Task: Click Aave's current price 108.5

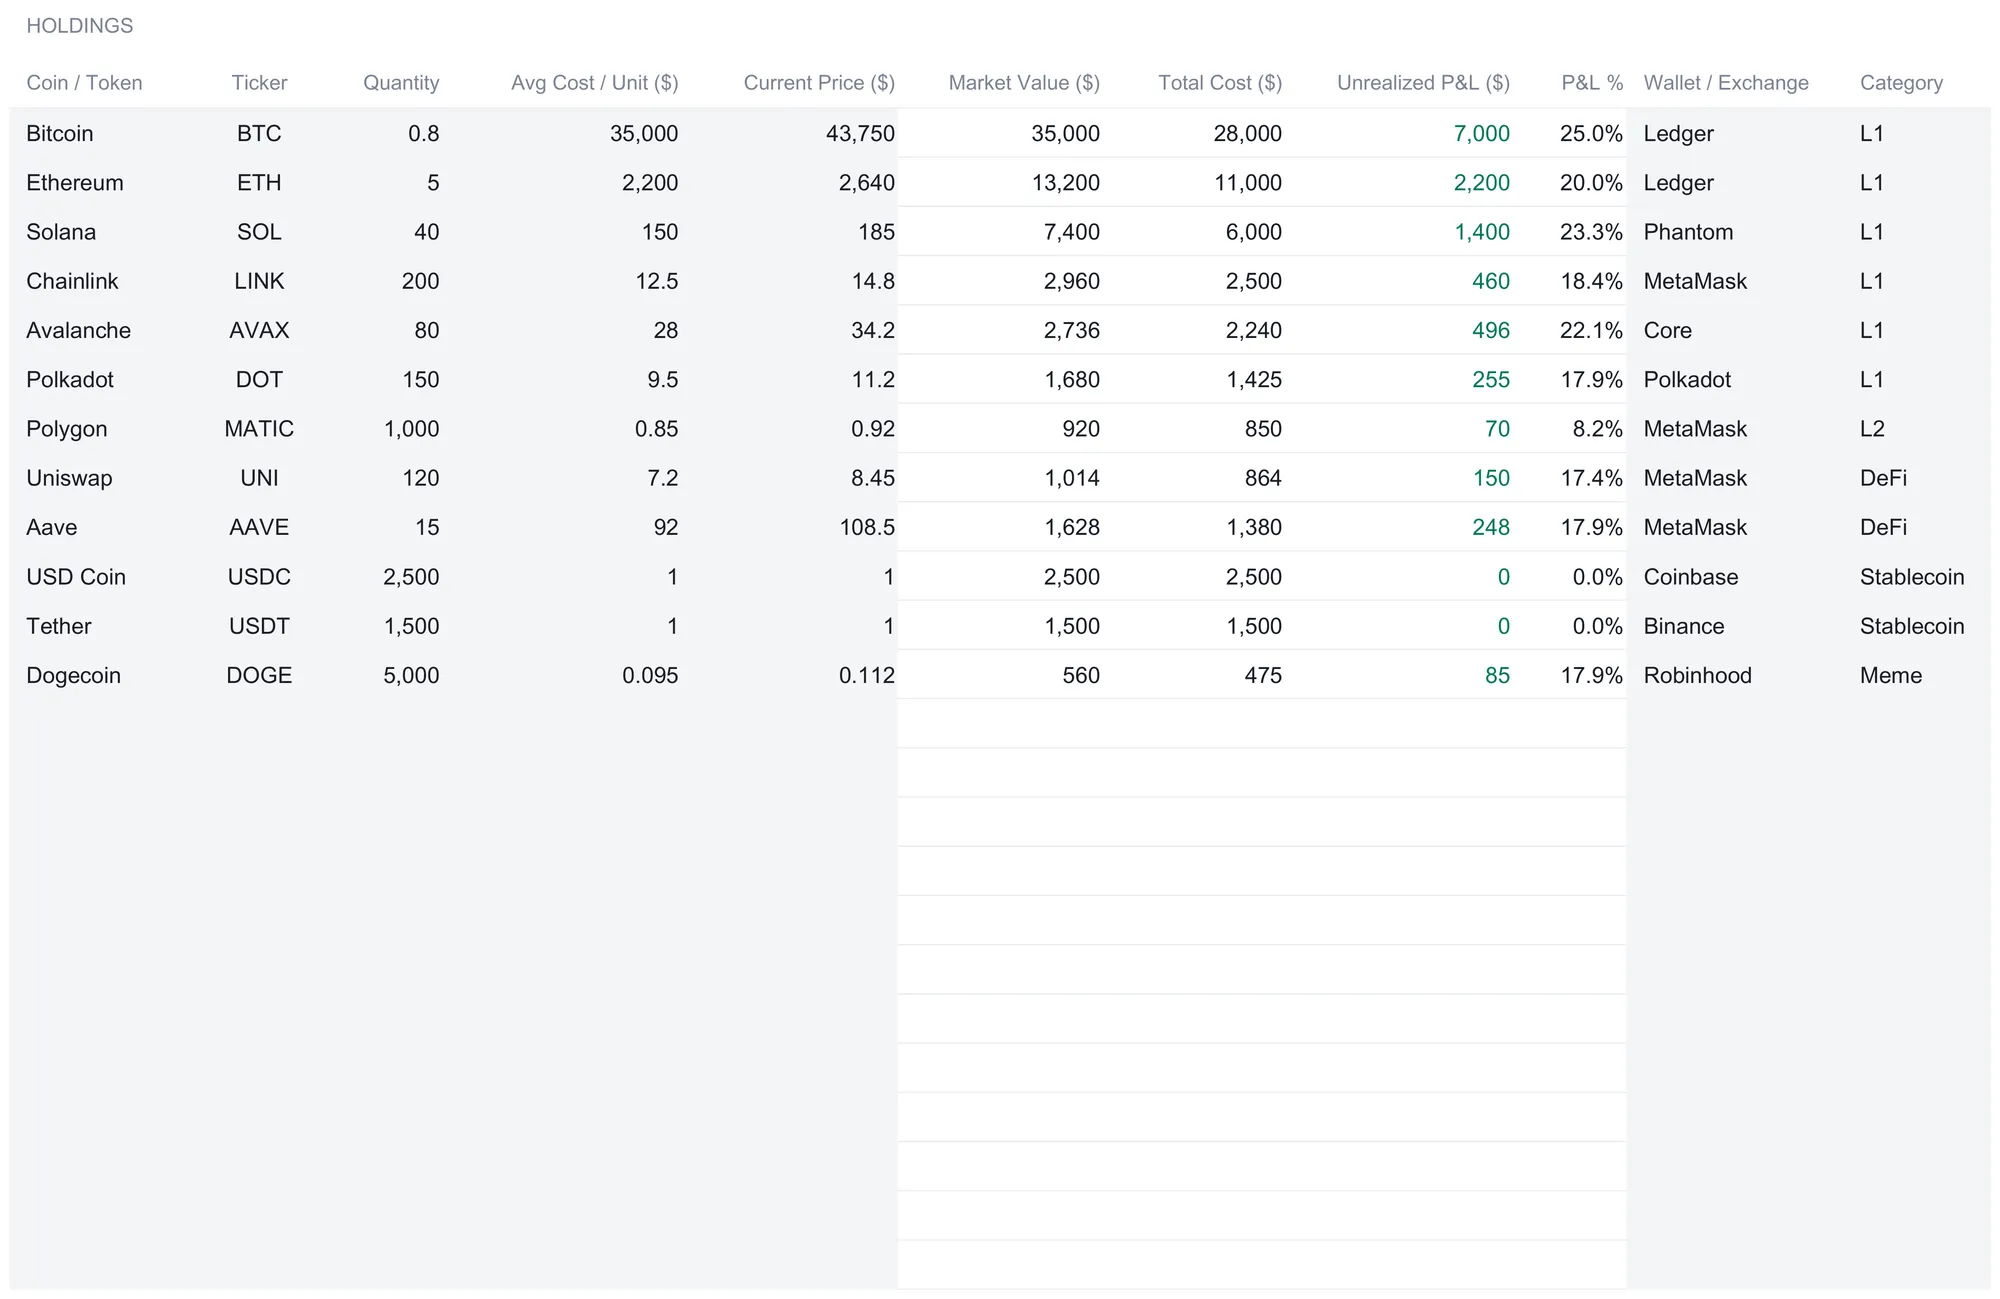Action: (867, 527)
